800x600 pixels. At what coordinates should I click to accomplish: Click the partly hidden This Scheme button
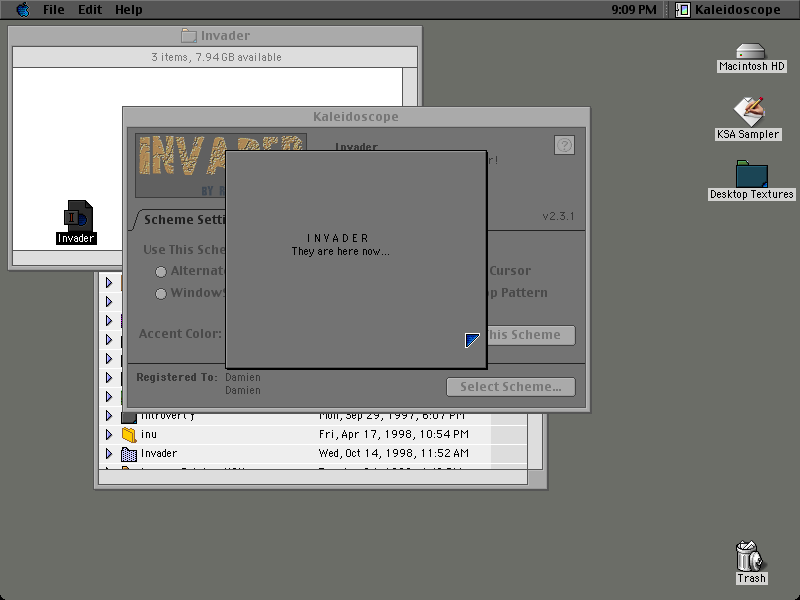click(531, 335)
